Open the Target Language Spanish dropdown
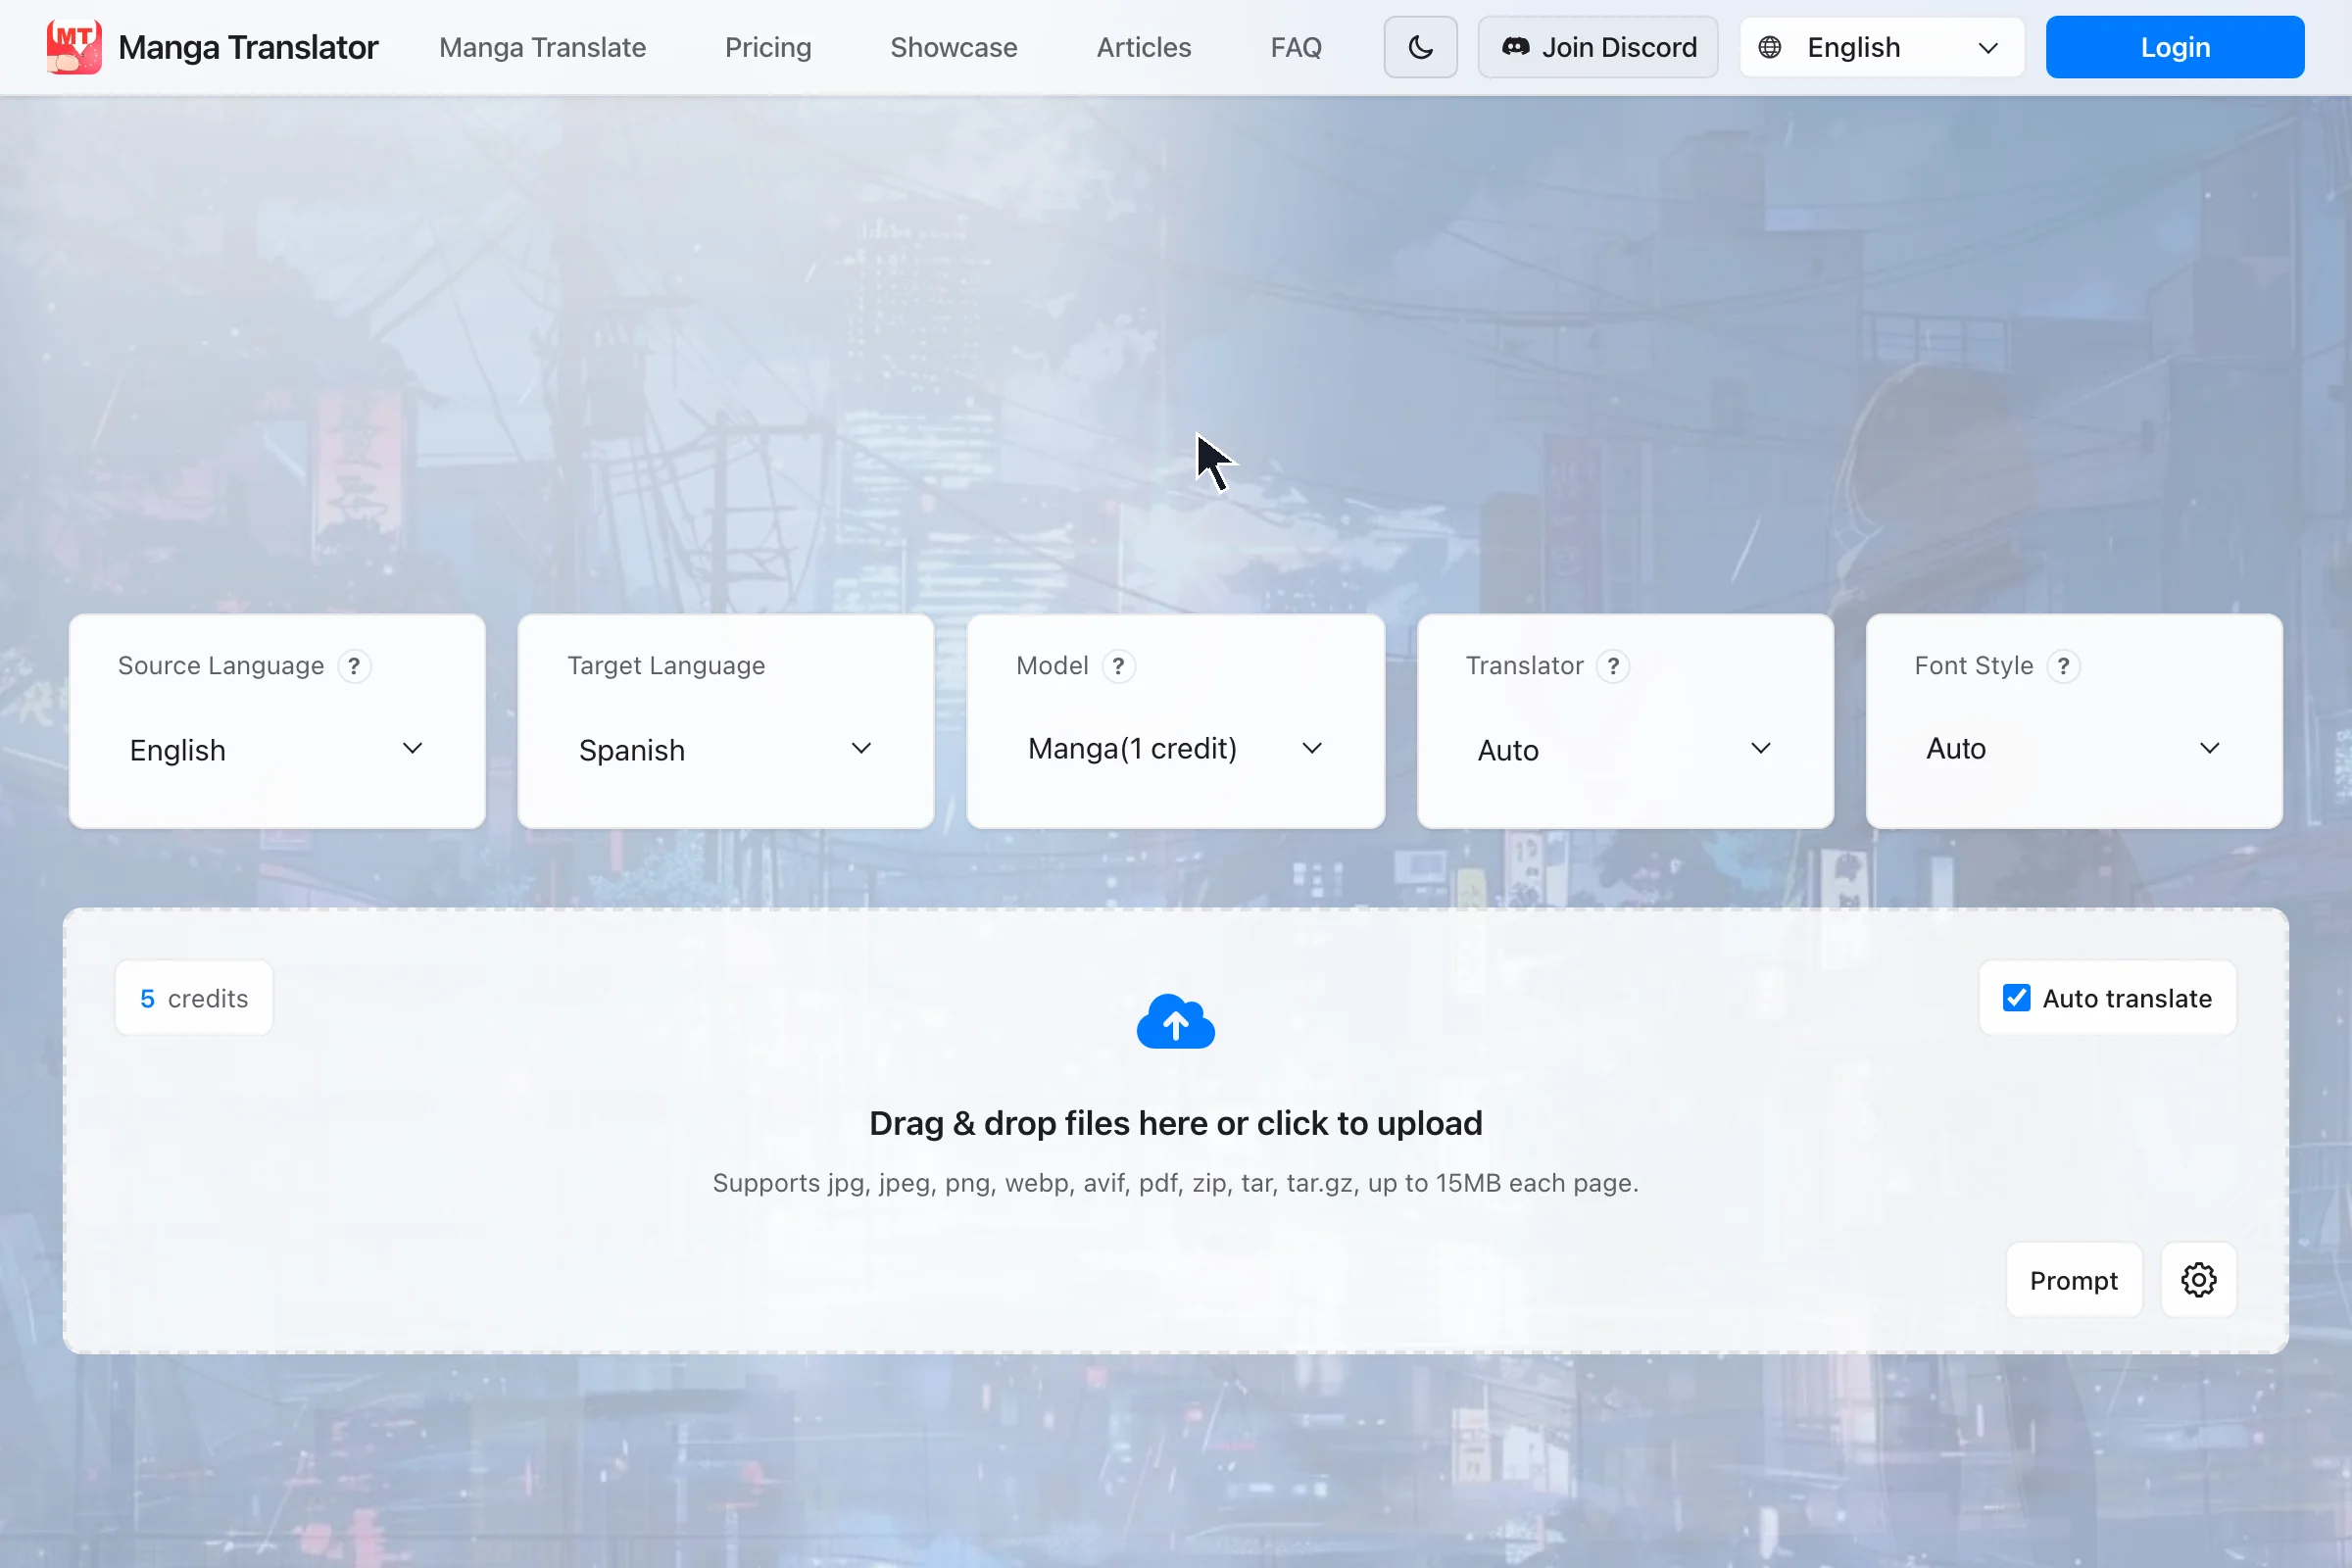The image size is (2352, 1568). point(726,750)
